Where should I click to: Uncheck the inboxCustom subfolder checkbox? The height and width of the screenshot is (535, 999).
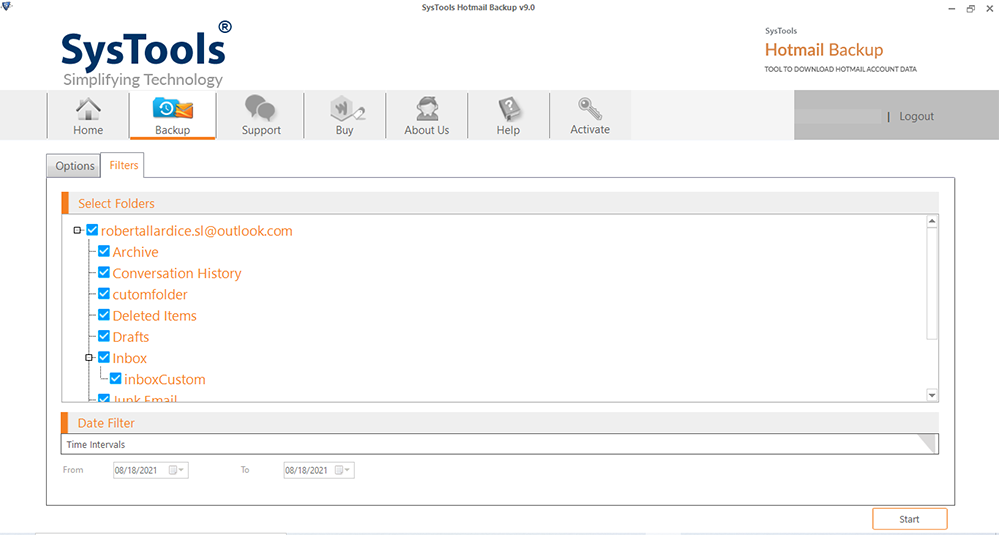click(x=115, y=379)
